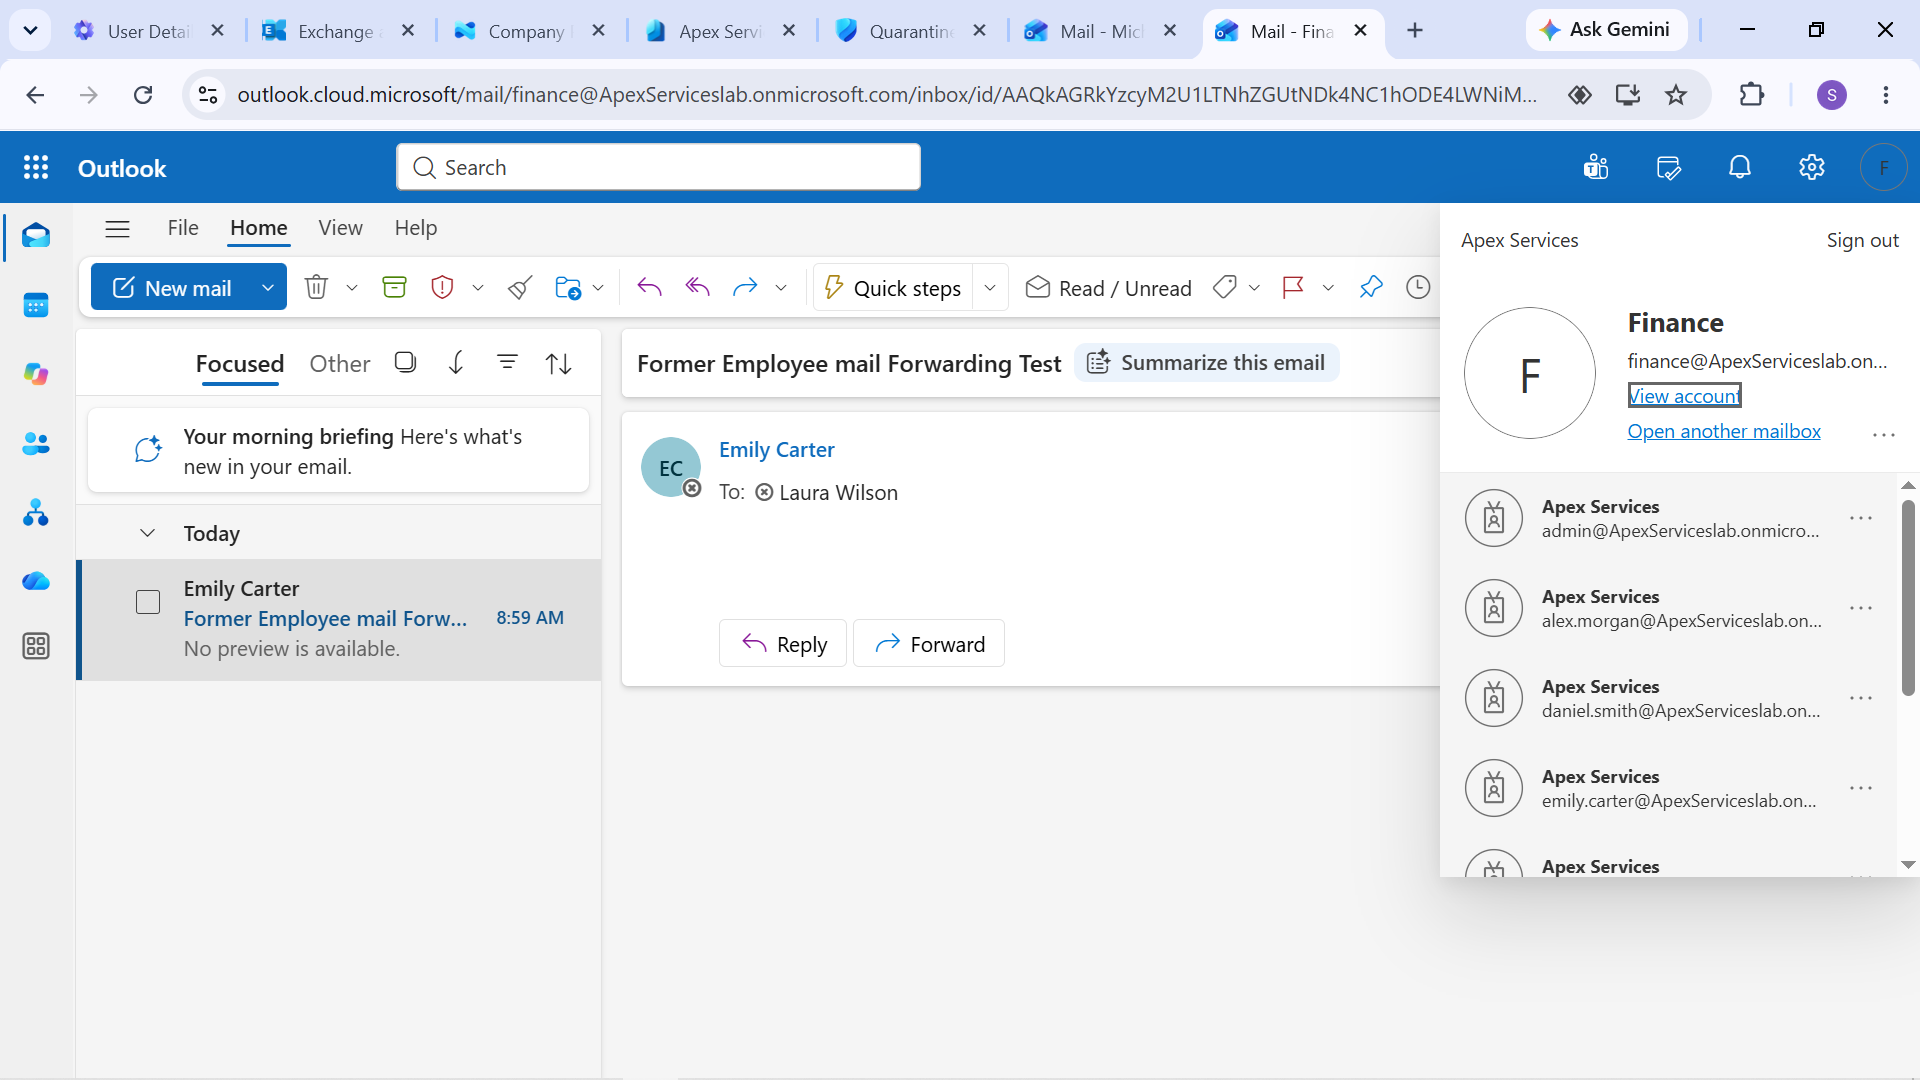The width and height of the screenshot is (1920, 1080).
Task: Categorize the message with tag icon
Action: click(1225, 288)
